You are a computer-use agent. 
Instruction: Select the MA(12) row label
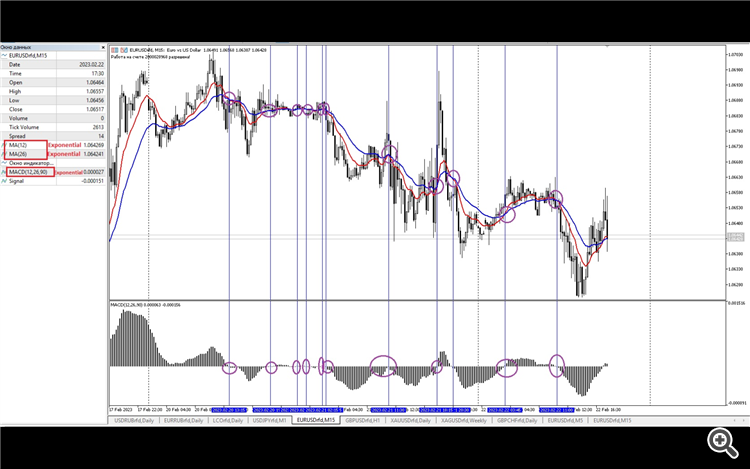(x=18, y=145)
